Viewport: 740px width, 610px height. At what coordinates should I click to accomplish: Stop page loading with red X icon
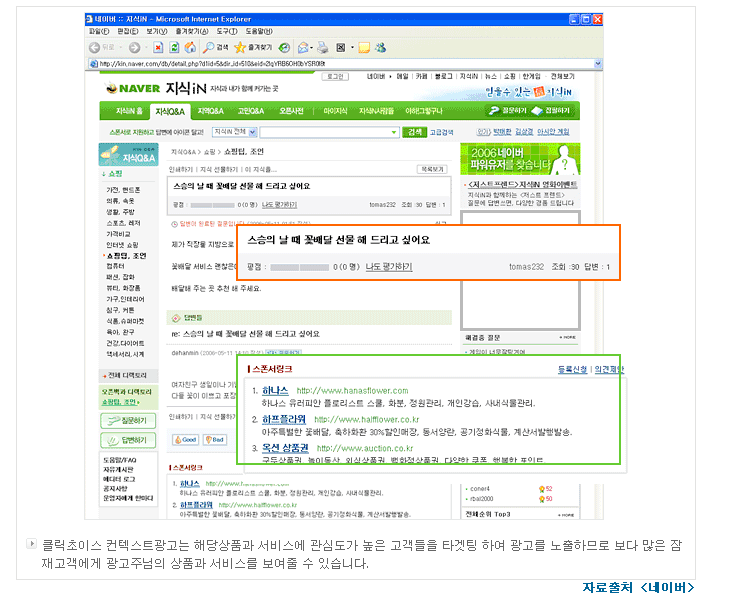(159, 48)
